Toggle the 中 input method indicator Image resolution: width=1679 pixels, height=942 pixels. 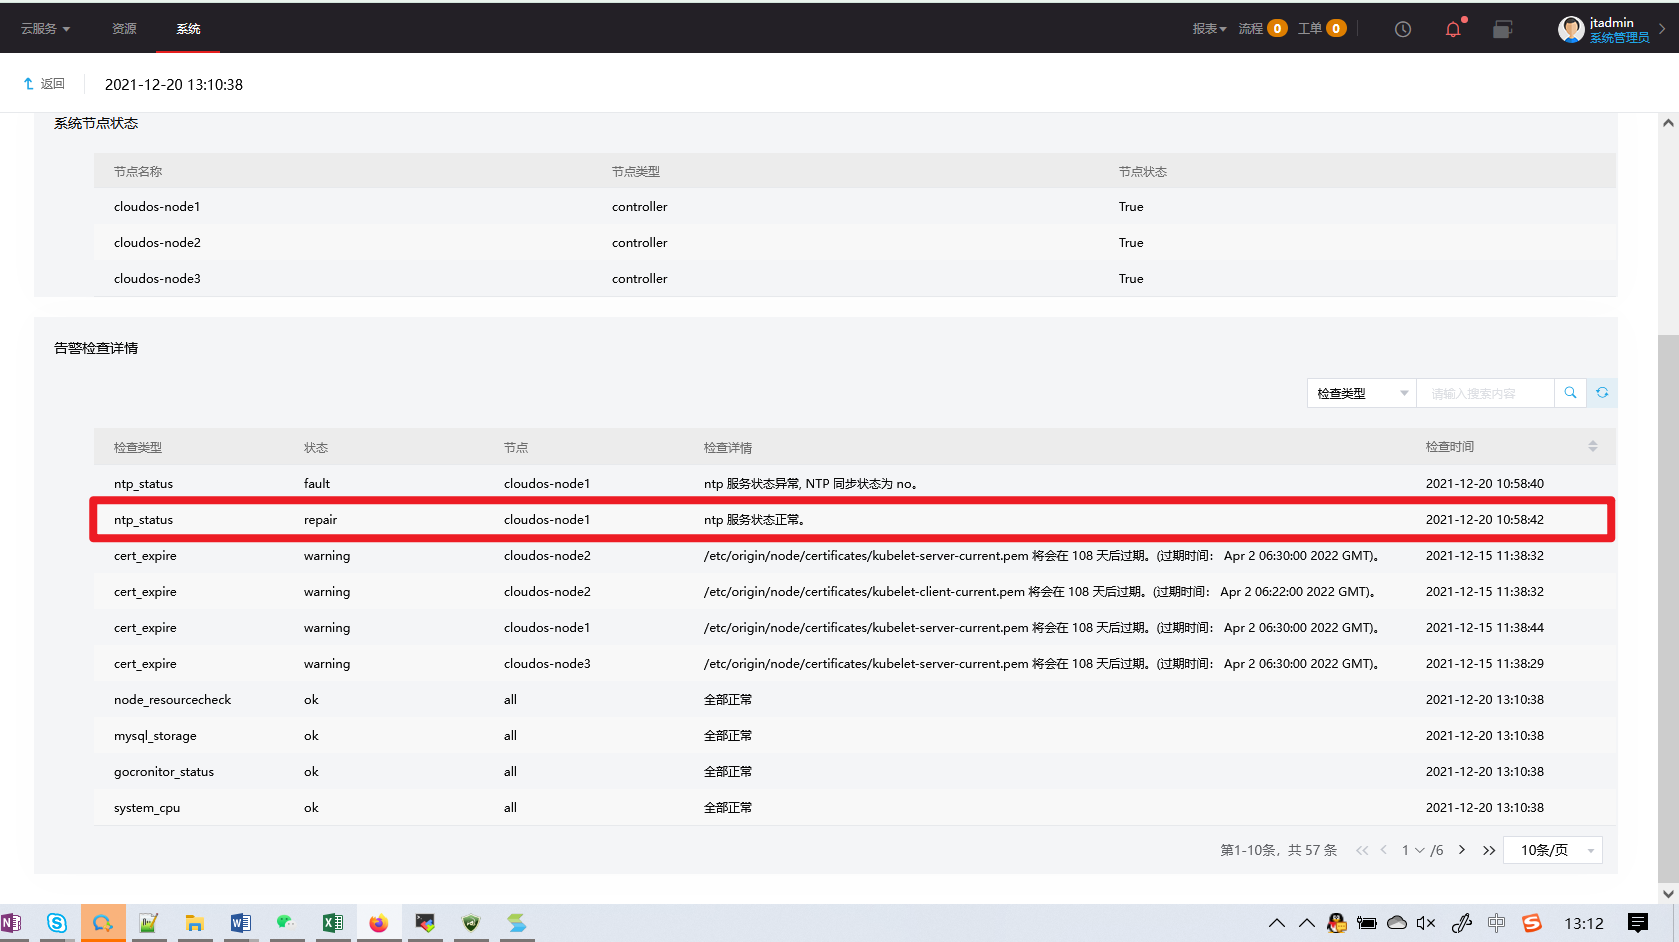pyautogui.click(x=1496, y=923)
